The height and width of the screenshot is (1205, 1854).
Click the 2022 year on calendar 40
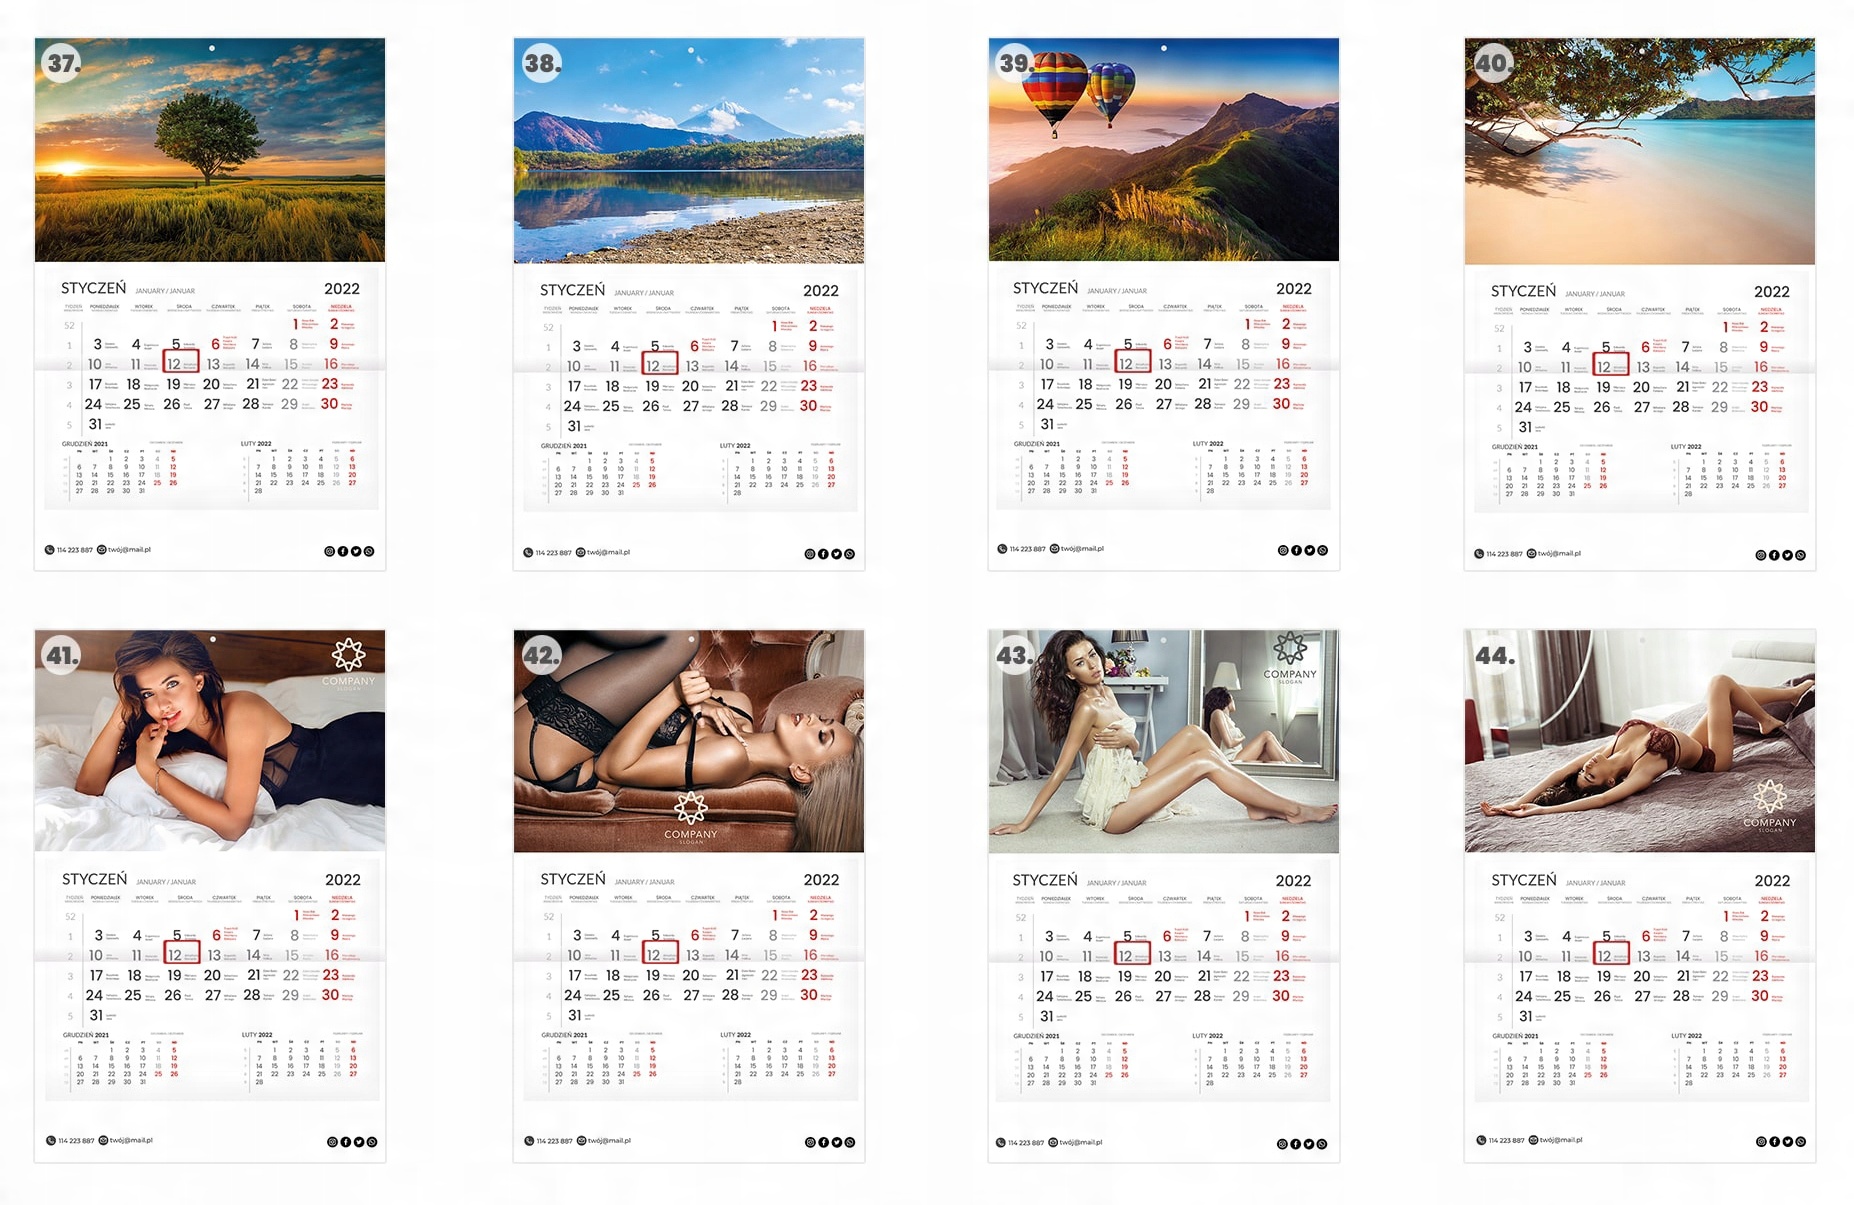point(1772,292)
